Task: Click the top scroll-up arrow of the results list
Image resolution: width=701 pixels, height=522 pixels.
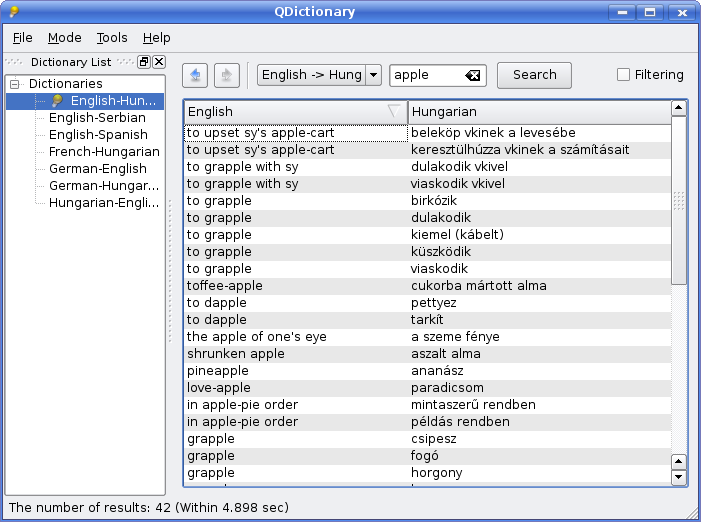Action: pyautogui.click(x=679, y=108)
